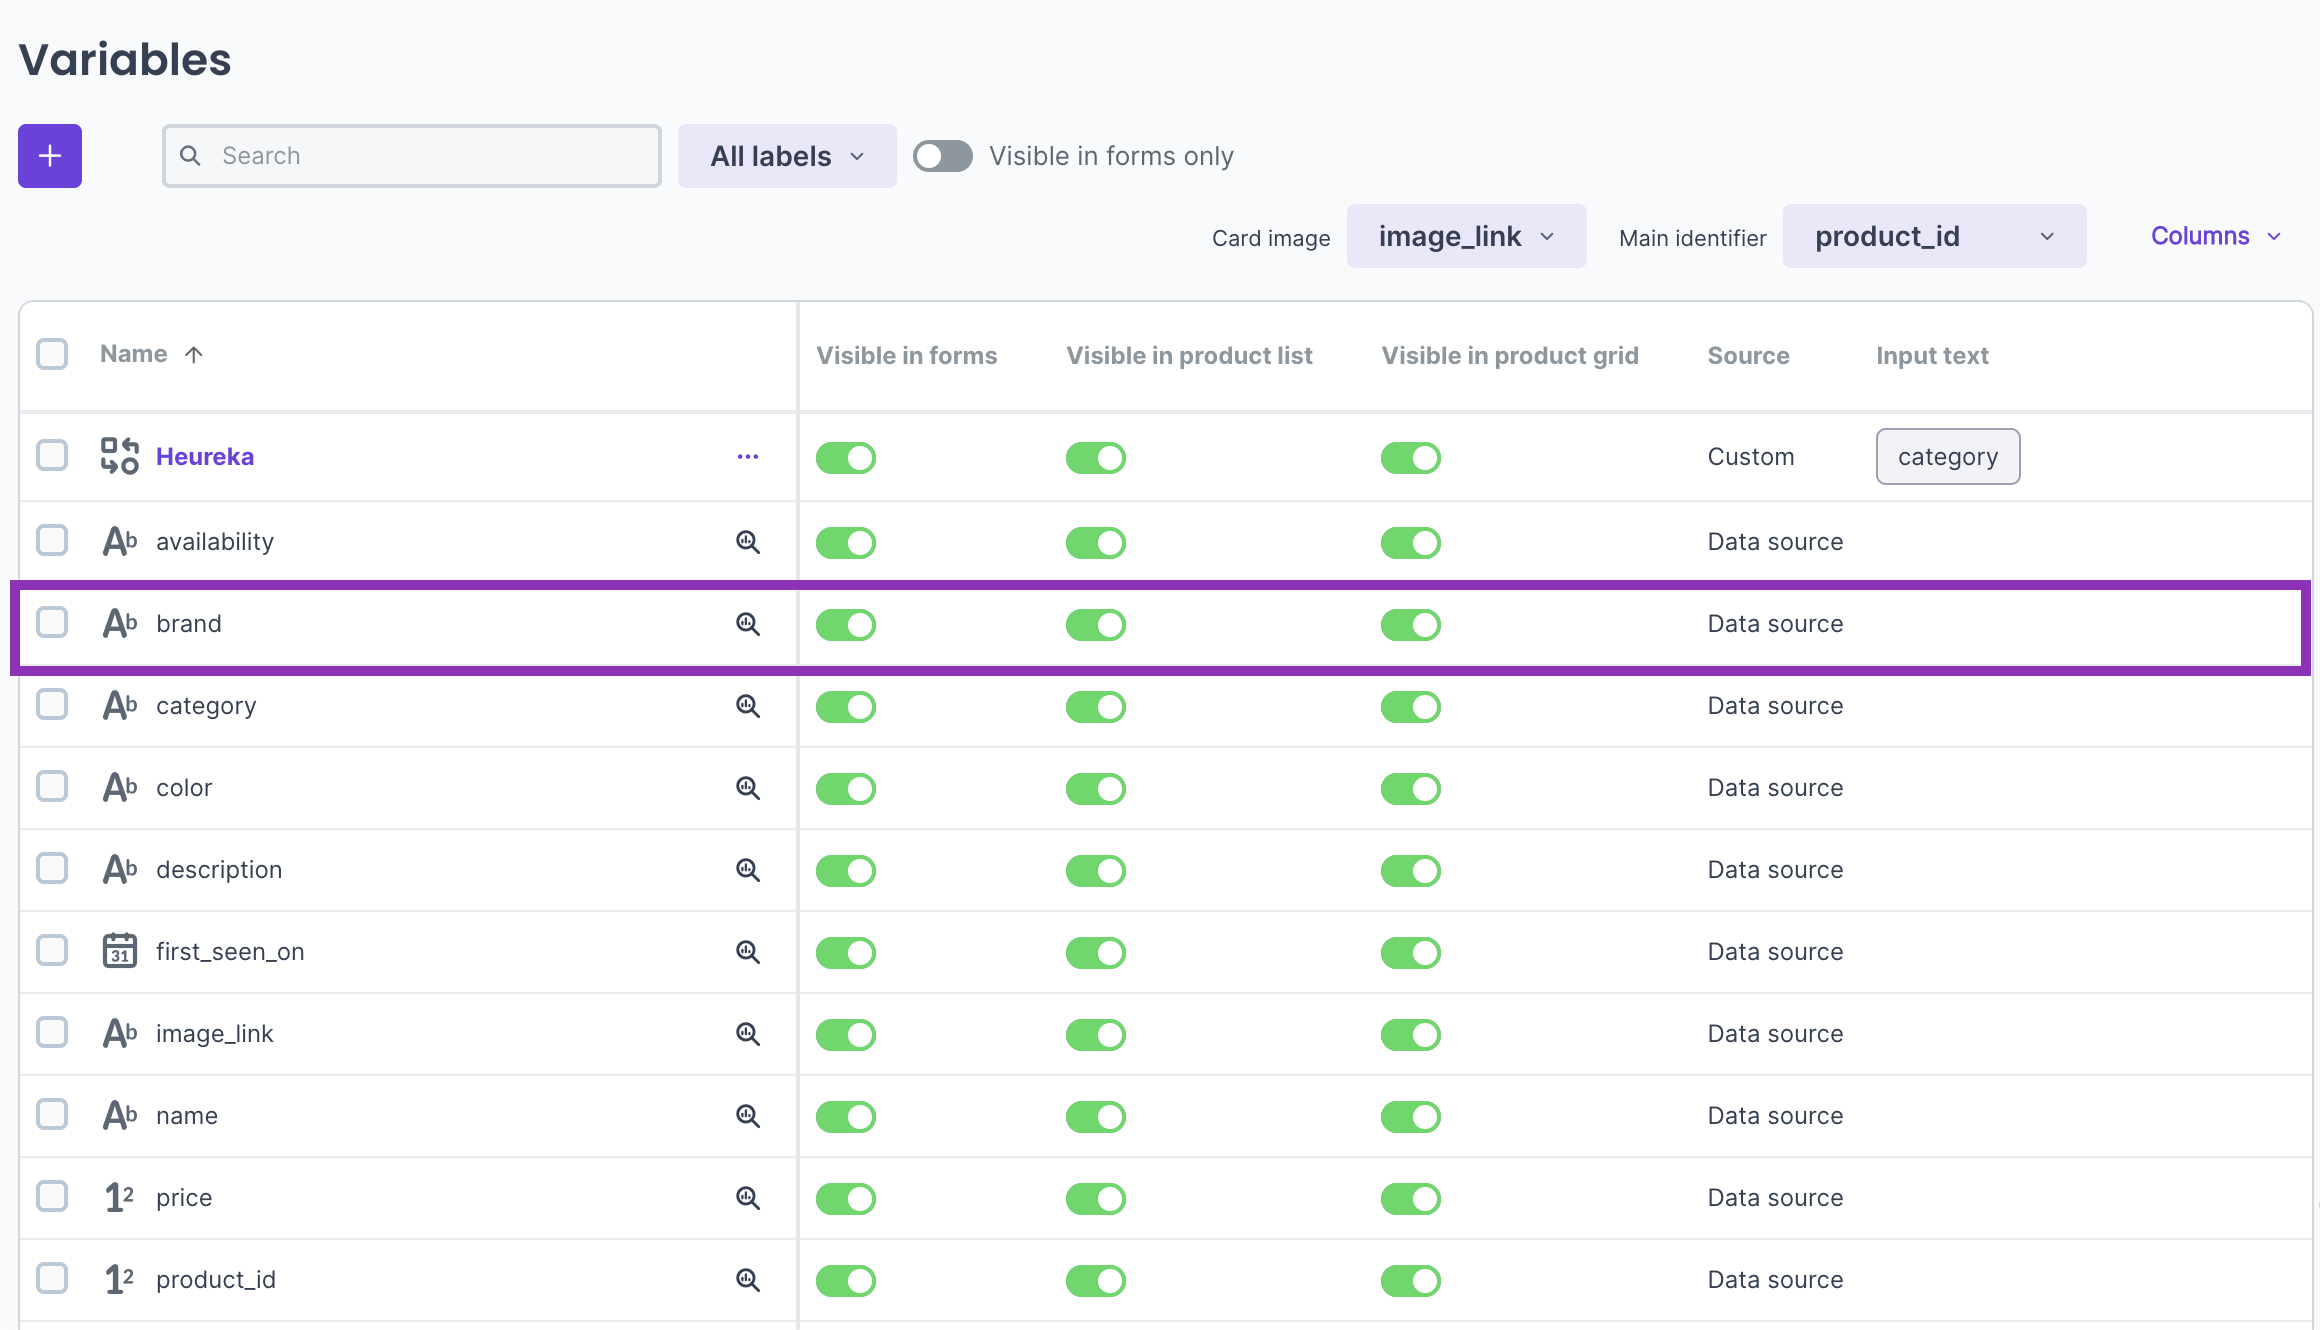This screenshot has width=2320, height=1330.
Task: Disable Visible in product grid for name
Action: pyautogui.click(x=1410, y=1116)
